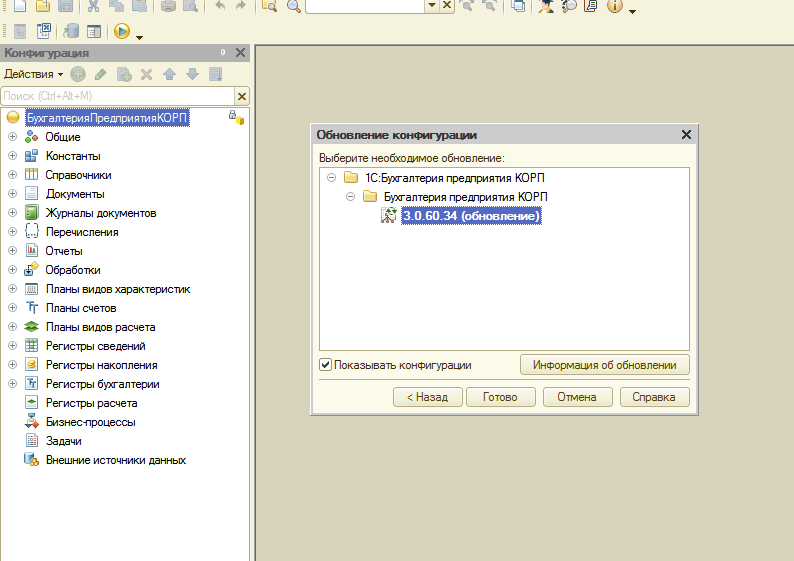Select the 3.0.60.34 (обновление) item

click(x=471, y=216)
